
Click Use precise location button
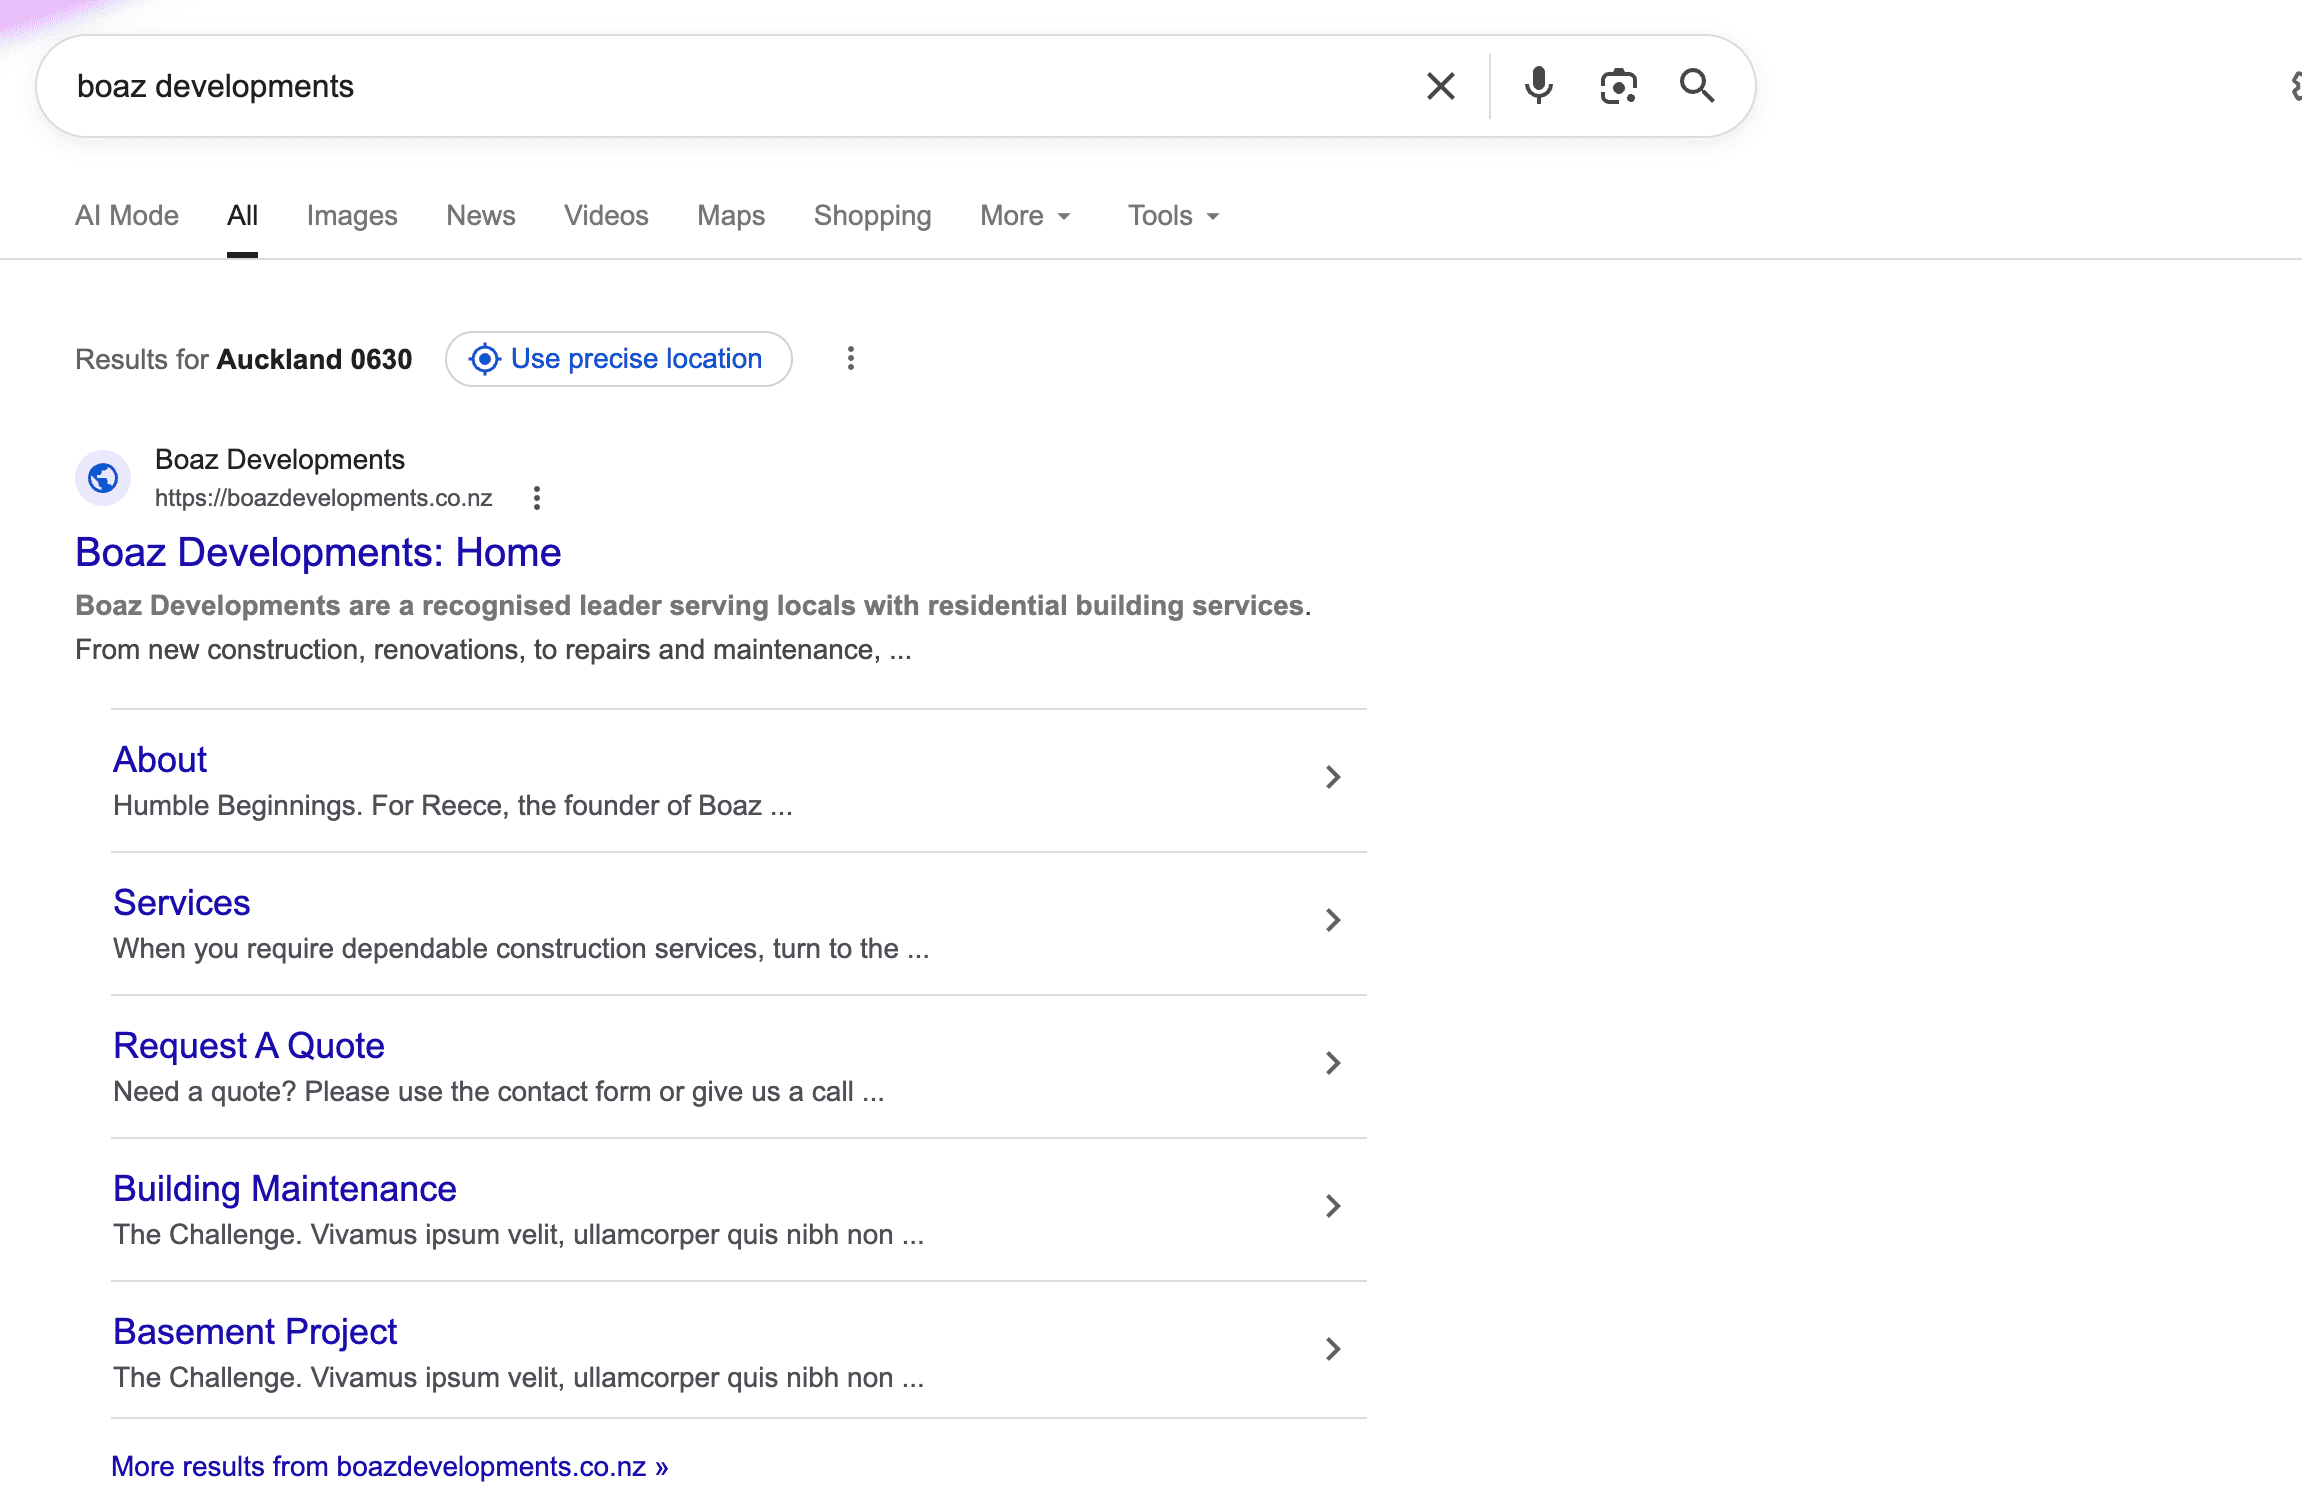(x=619, y=359)
